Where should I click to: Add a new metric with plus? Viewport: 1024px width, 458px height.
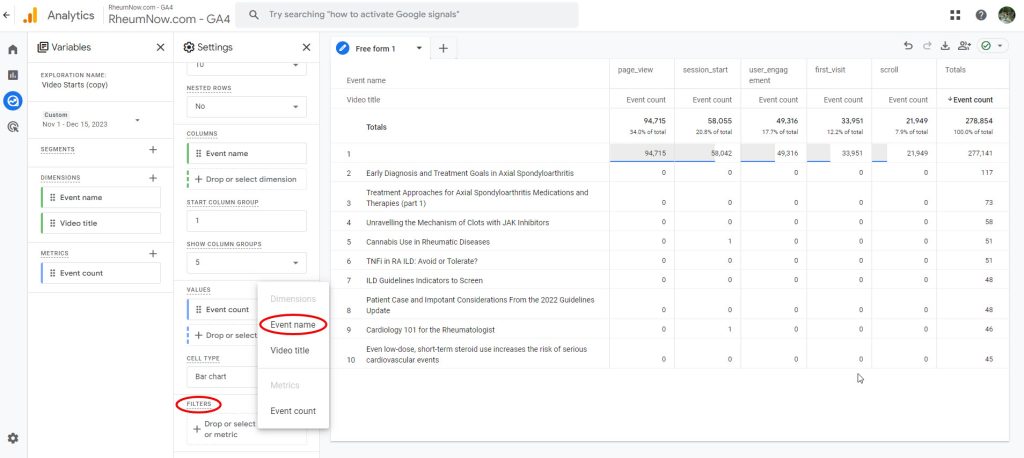153,254
